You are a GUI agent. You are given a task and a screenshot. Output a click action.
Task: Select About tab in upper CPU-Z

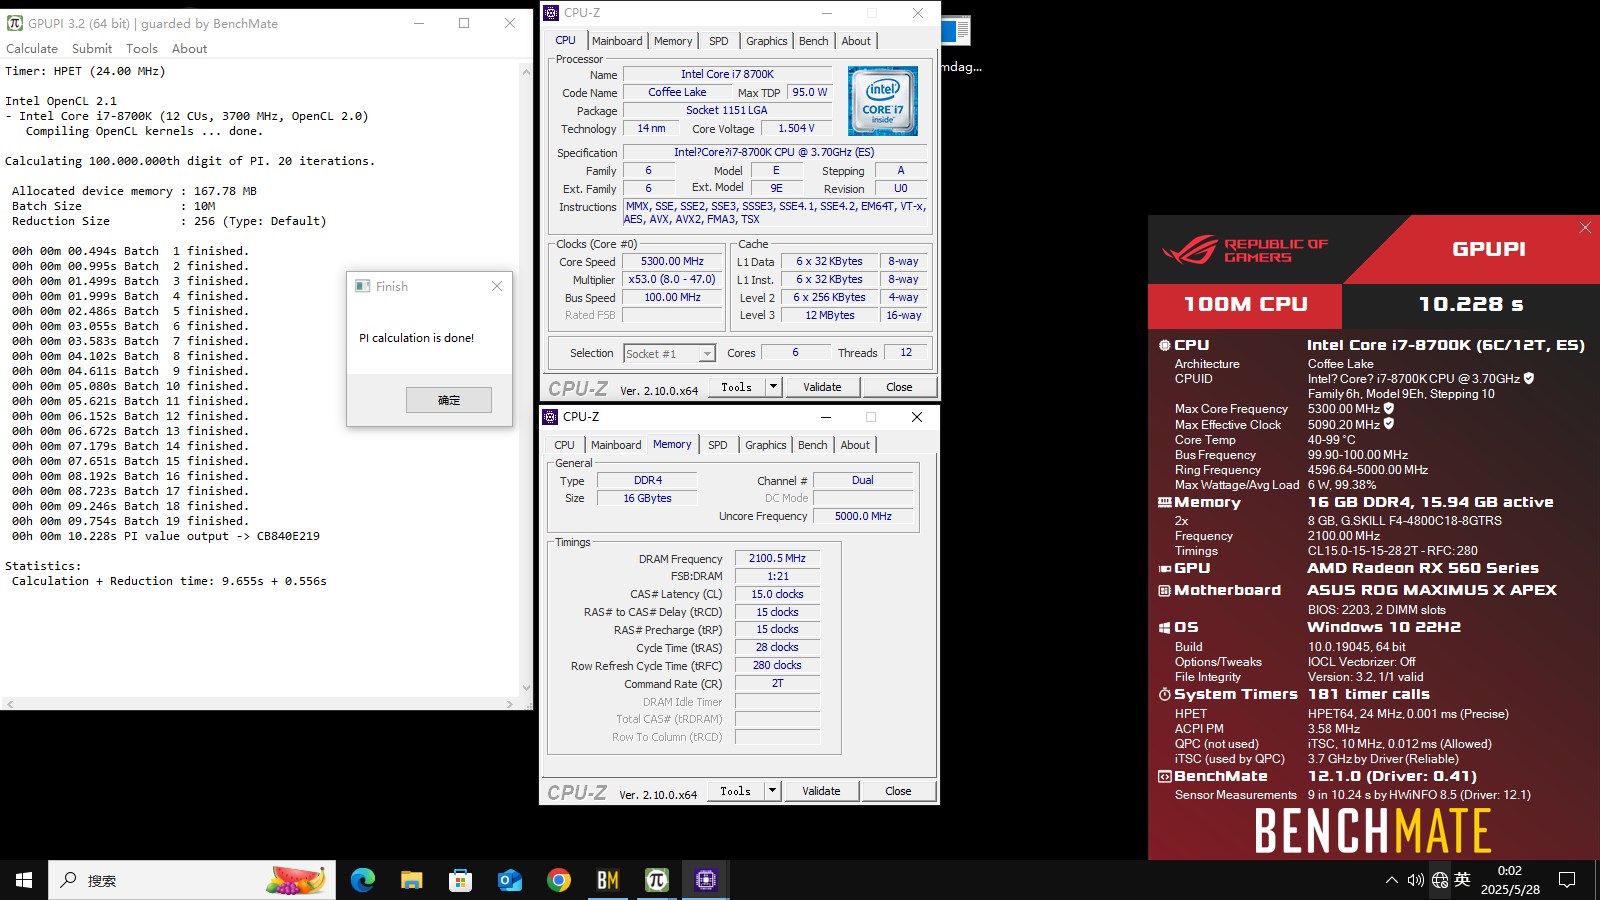coord(856,41)
